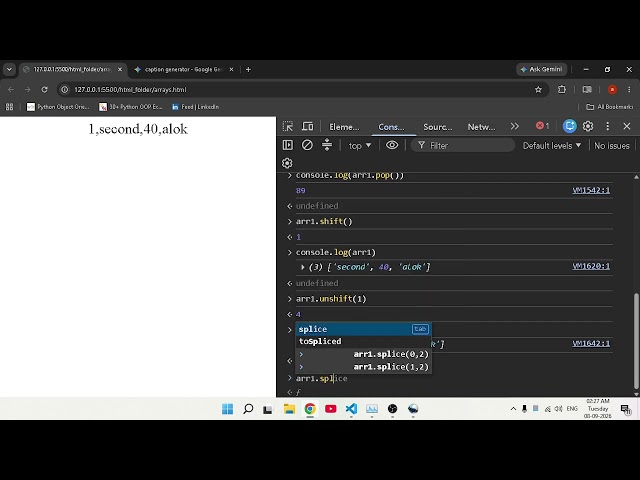Click the address bar URL

click(x=130, y=89)
